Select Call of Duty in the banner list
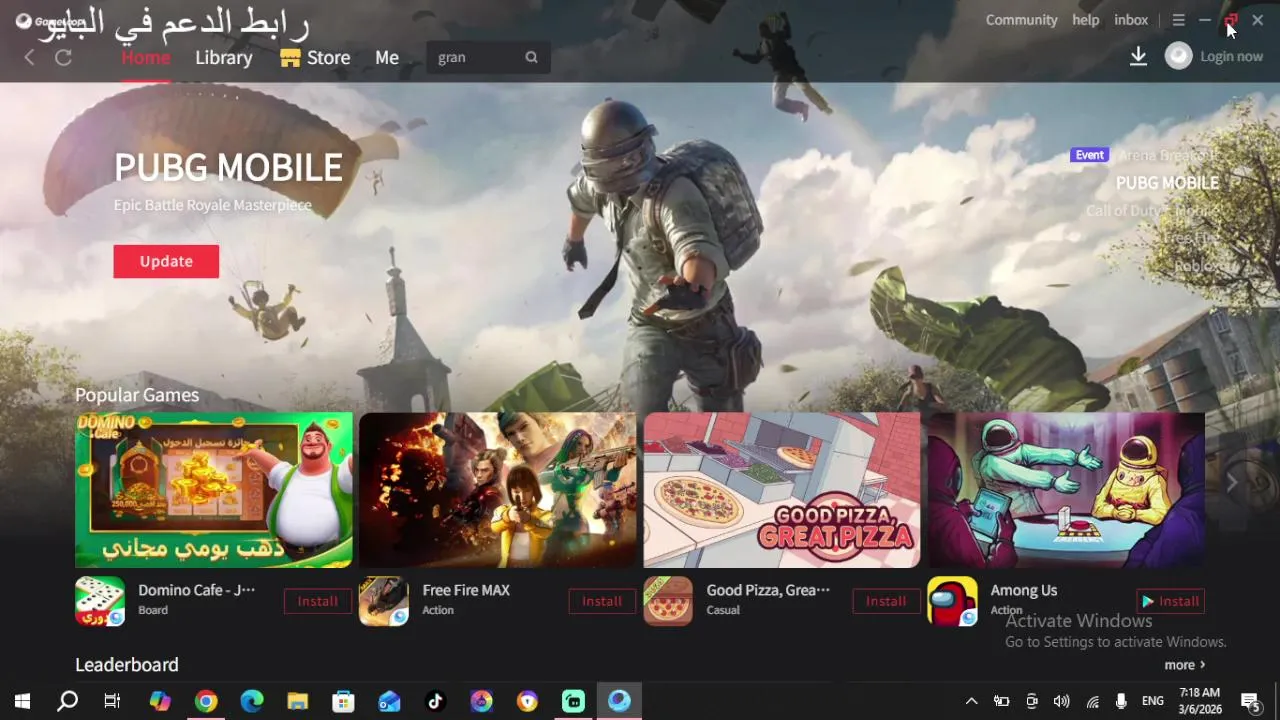Screen dimensions: 1280x720 point(1152,211)
